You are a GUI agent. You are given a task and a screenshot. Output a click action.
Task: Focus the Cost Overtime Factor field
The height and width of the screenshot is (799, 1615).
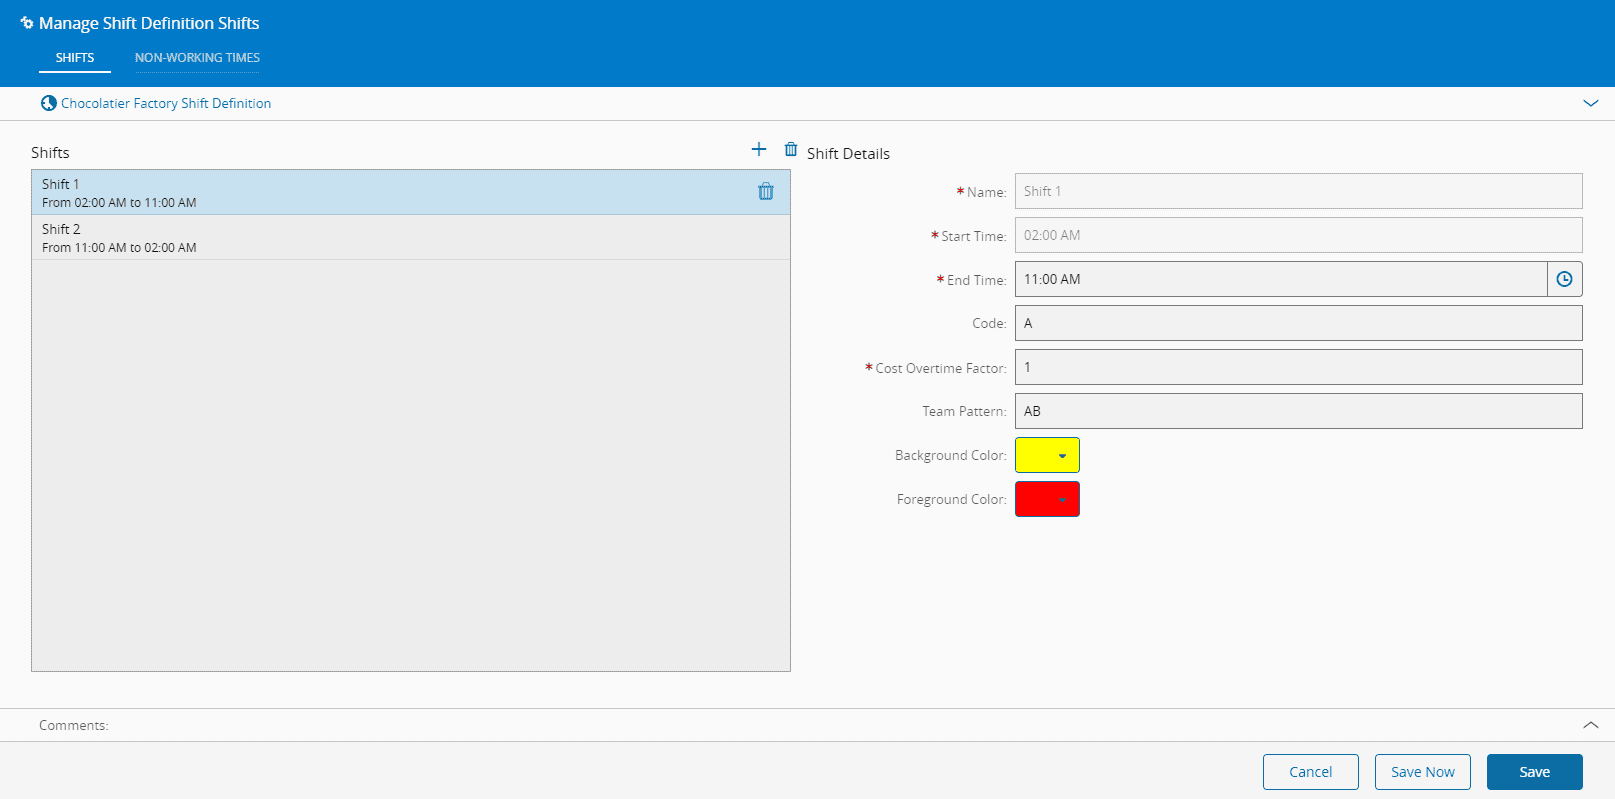[1298, 367]
